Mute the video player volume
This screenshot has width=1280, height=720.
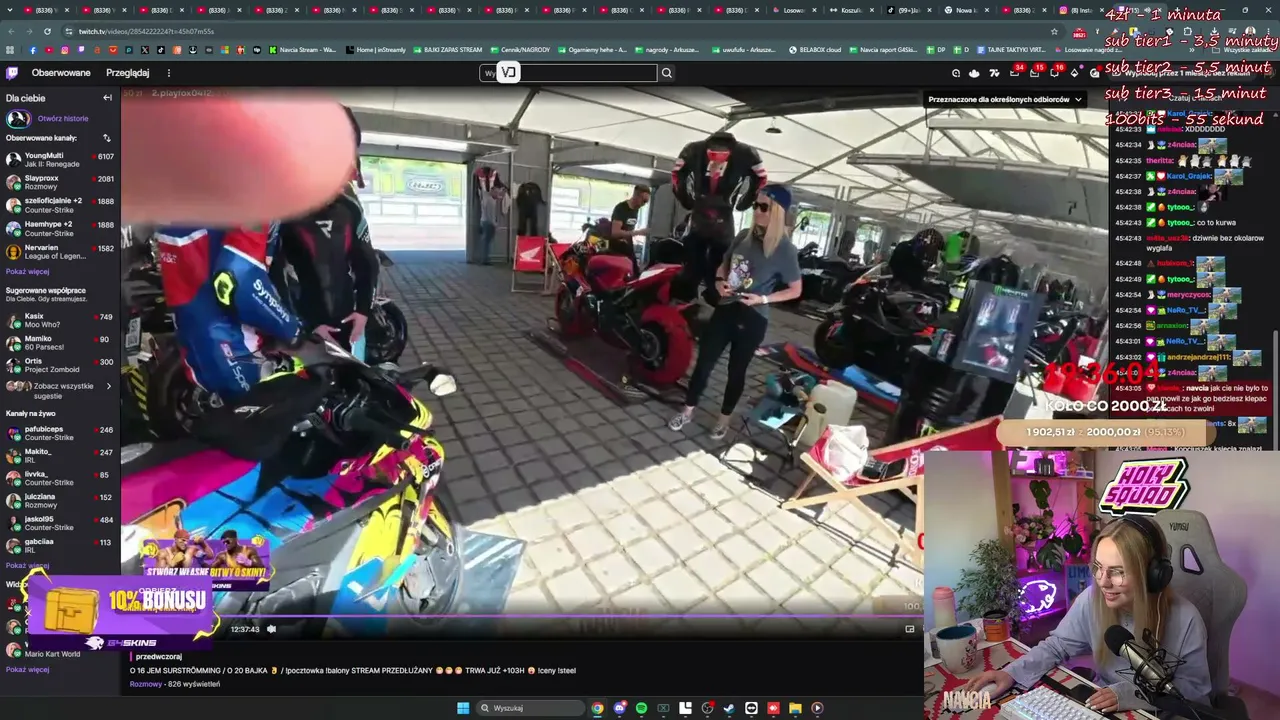point(271,629)
